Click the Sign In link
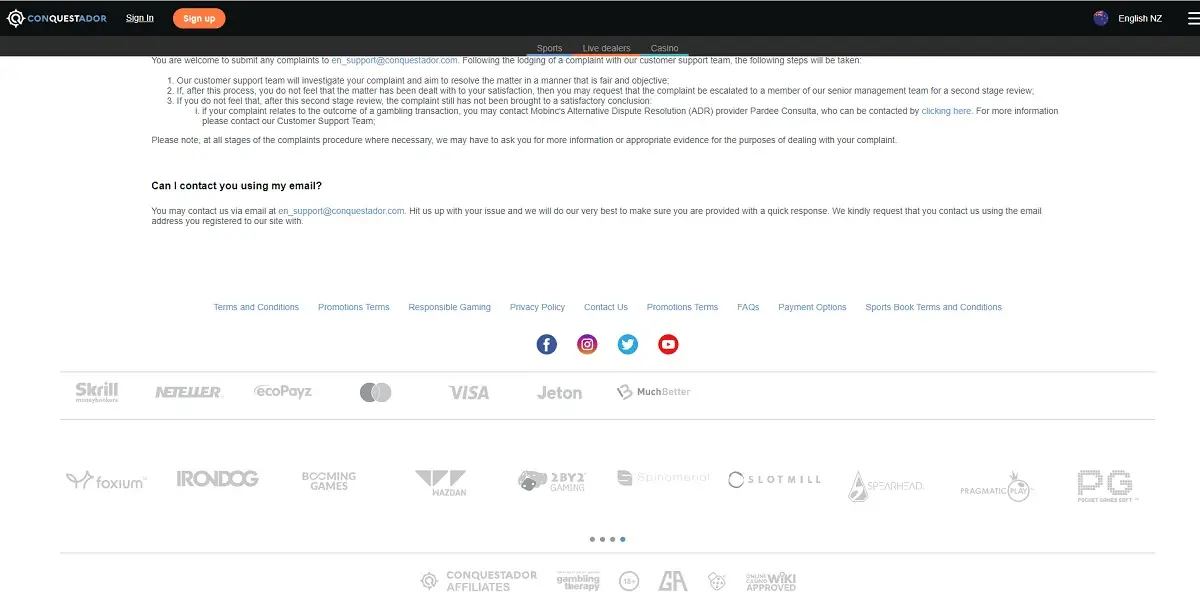 [140, 18]
